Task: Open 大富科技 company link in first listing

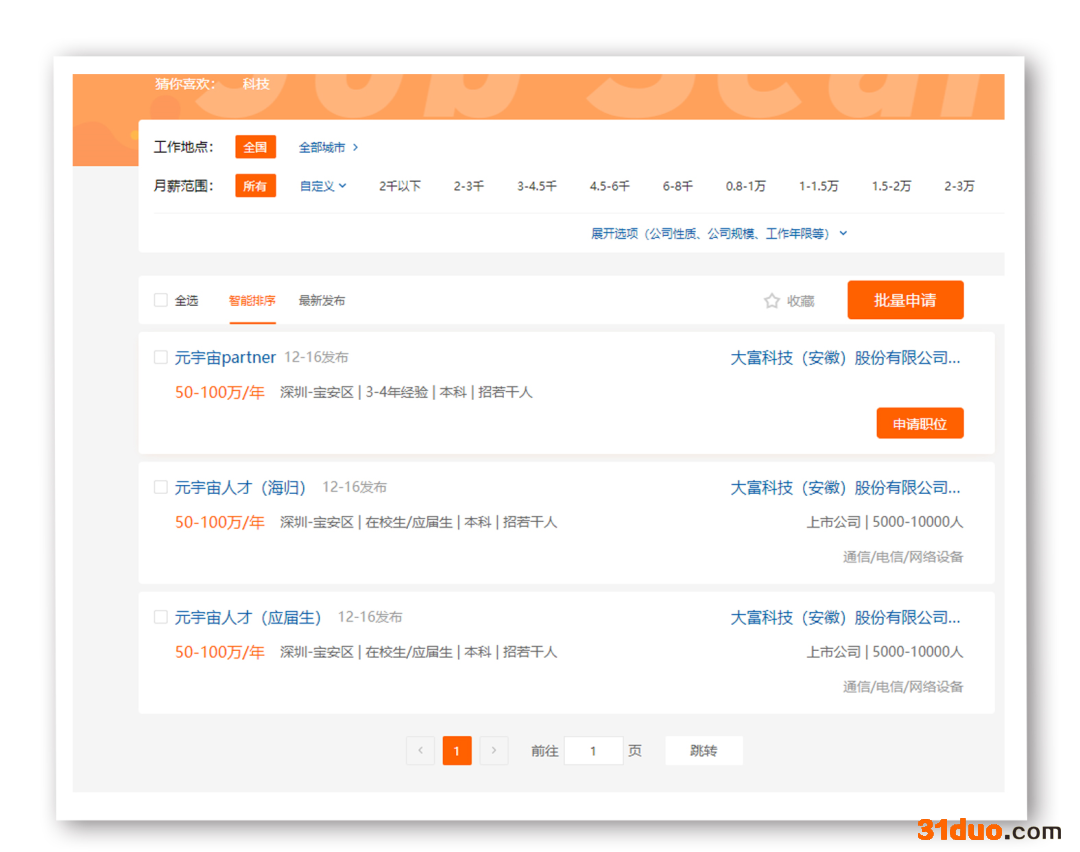Action: pyautogui.click(x=845, y=357)
